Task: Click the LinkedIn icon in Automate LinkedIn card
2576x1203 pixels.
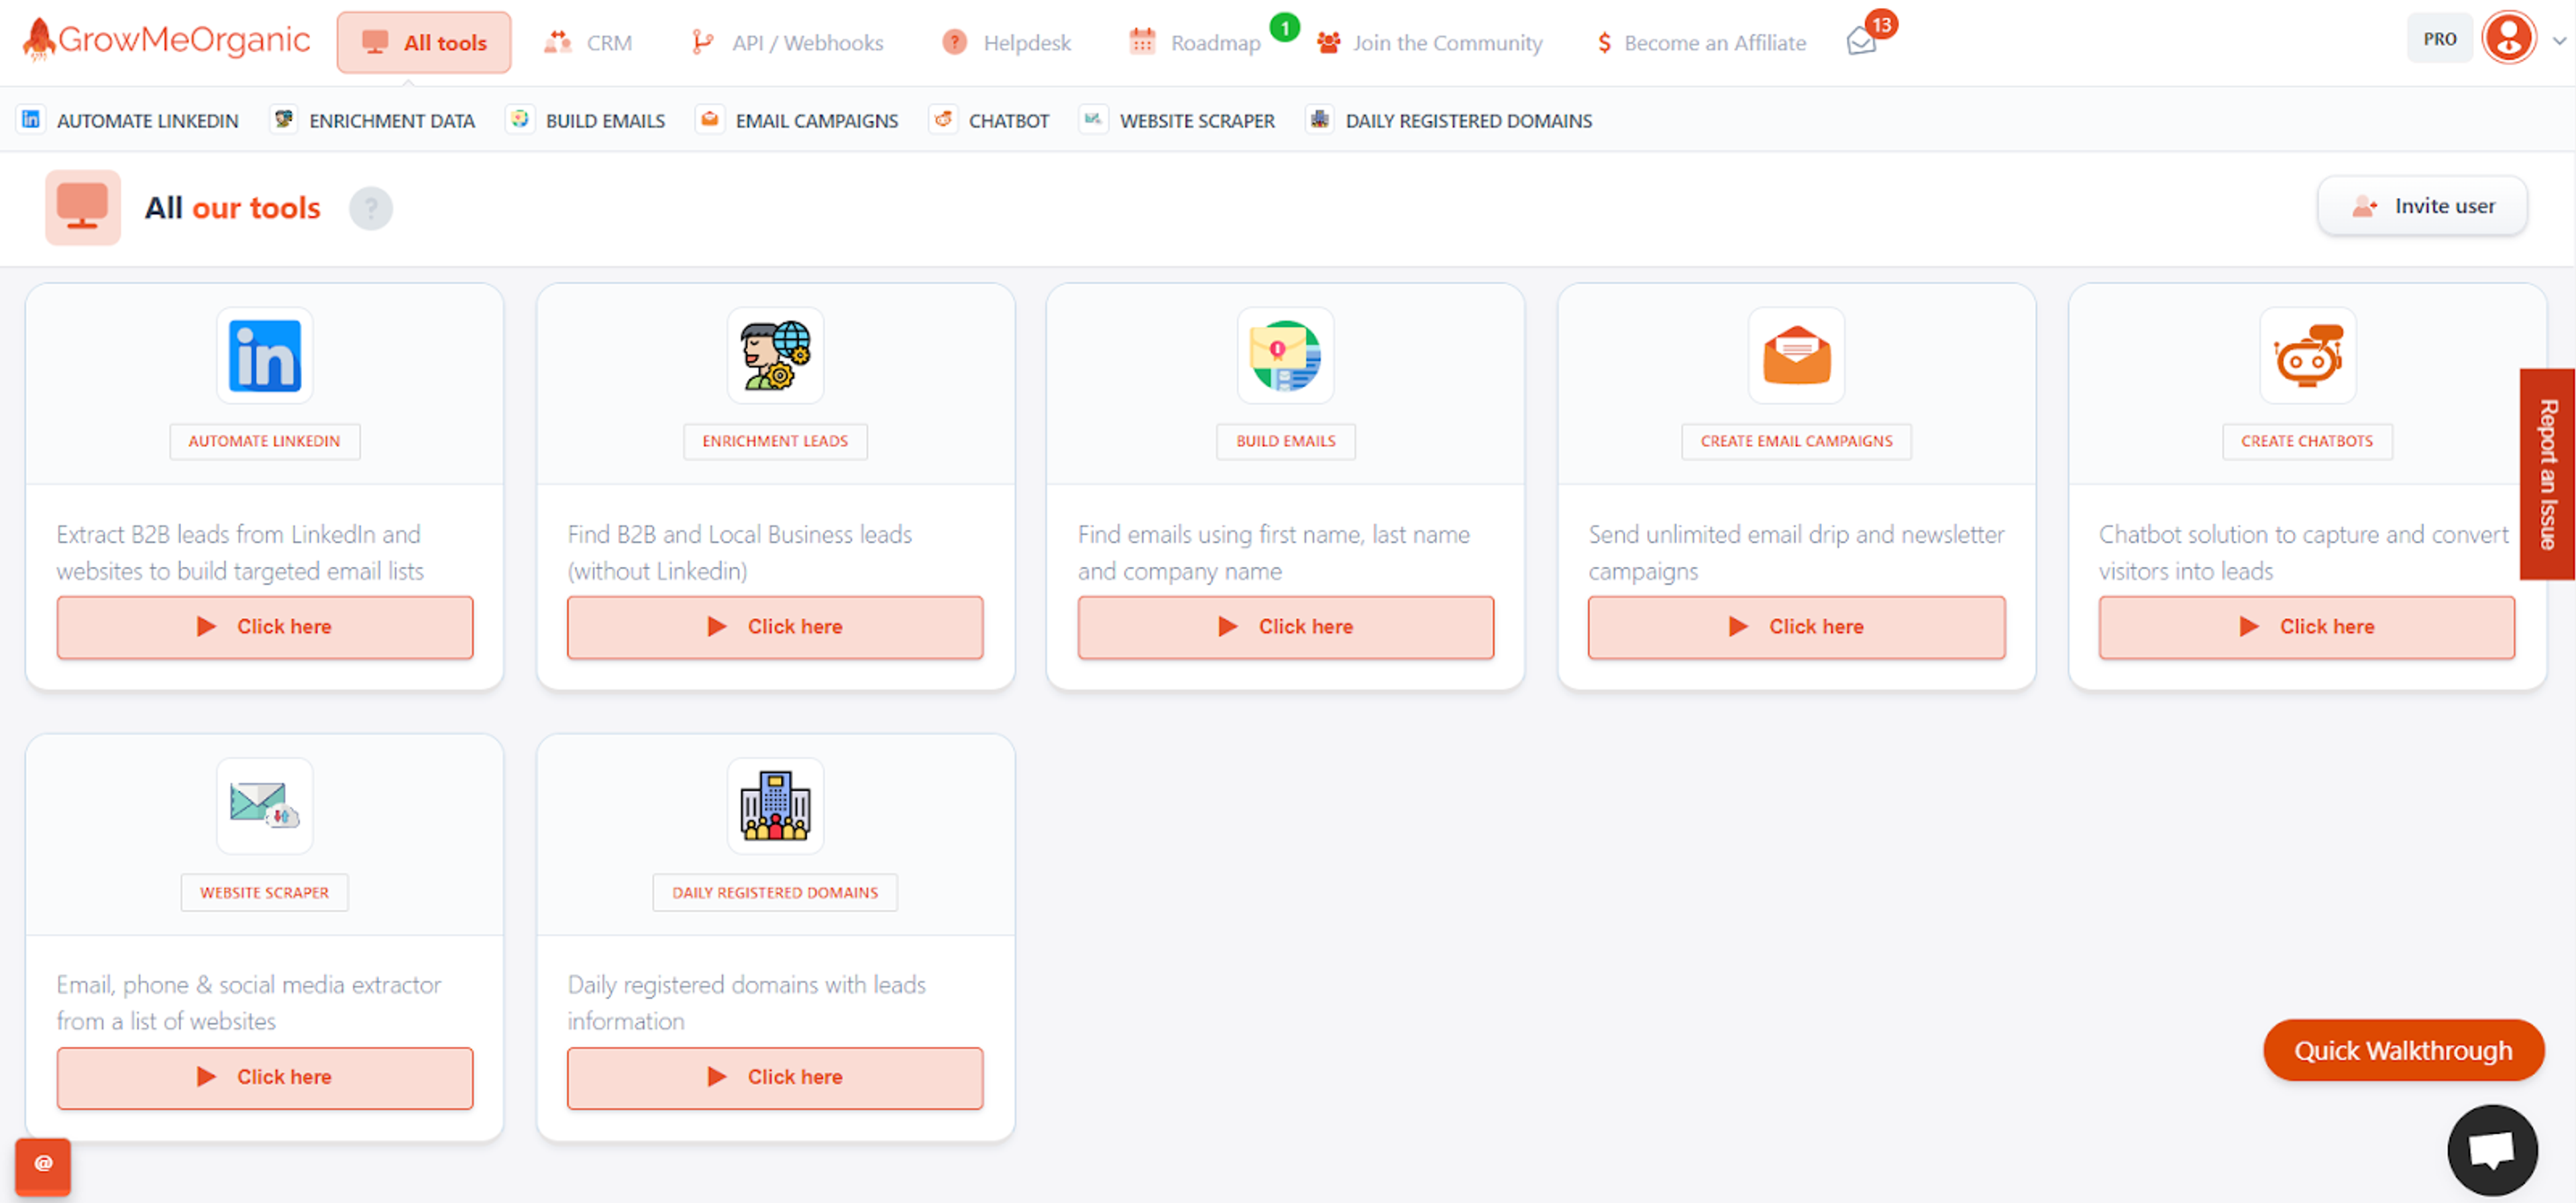Action: [x=264, y=356]
